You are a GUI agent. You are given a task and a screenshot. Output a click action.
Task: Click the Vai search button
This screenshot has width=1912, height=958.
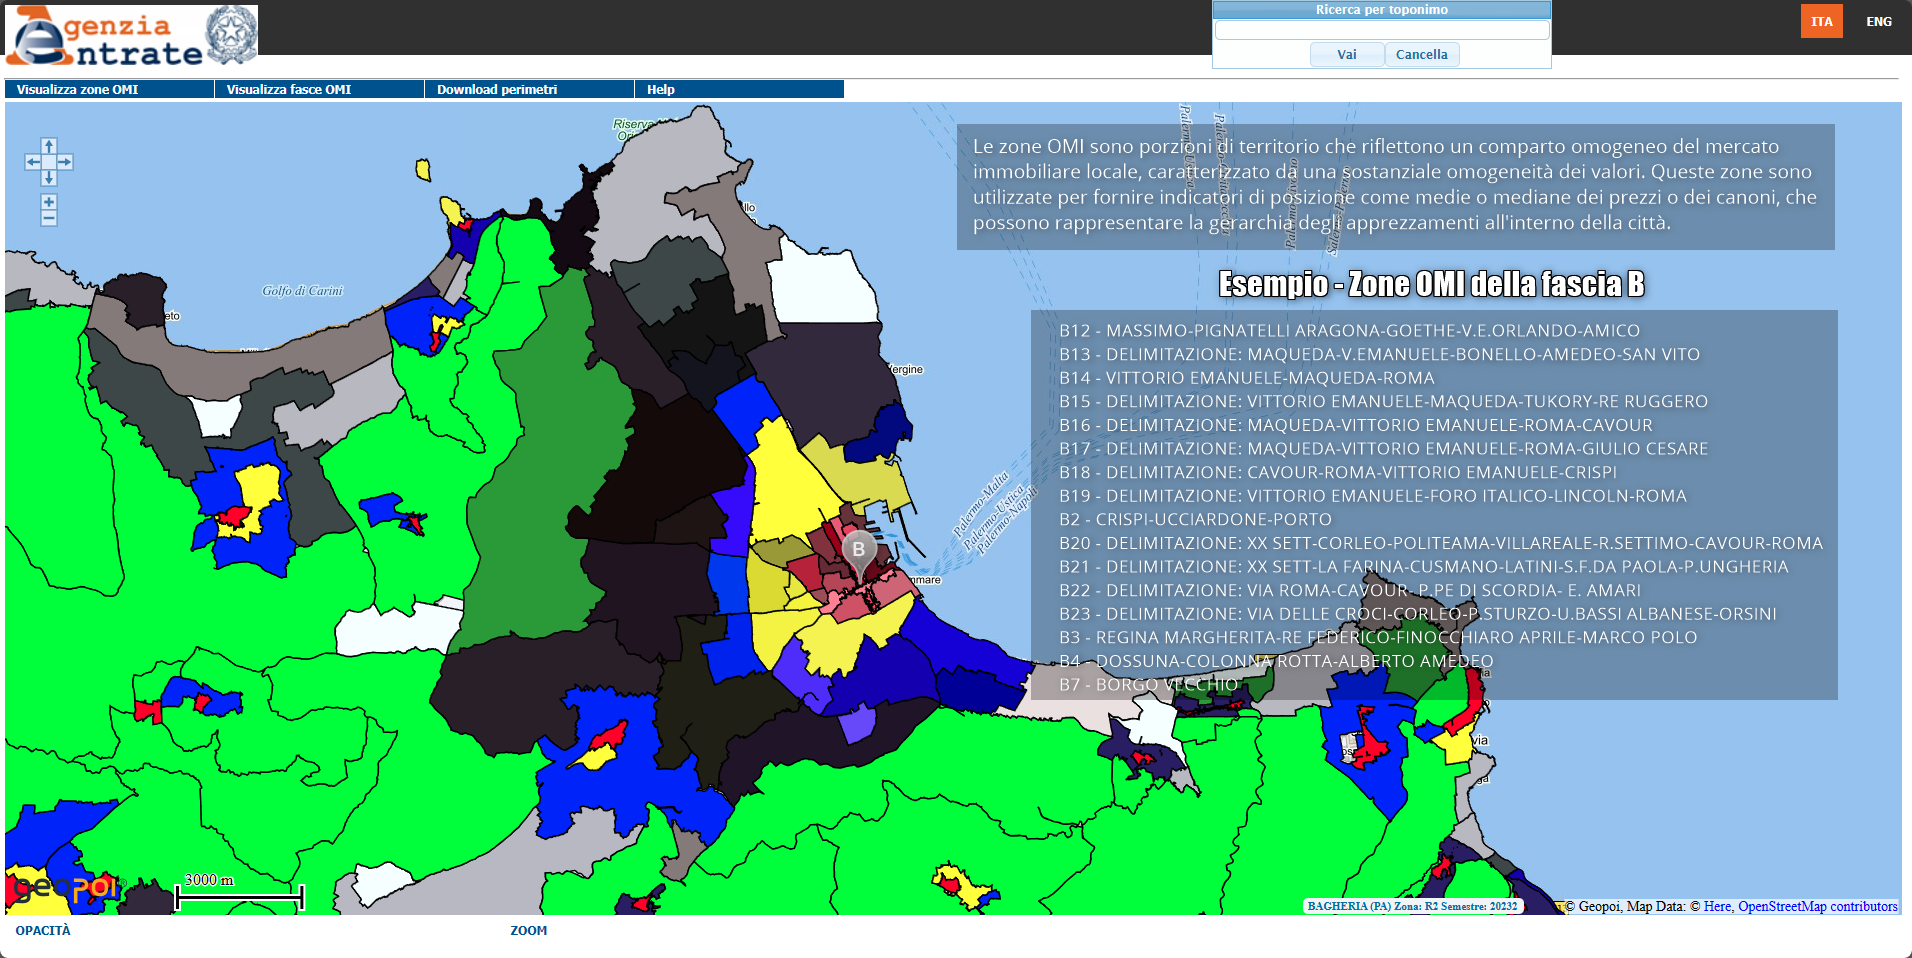click(x=1347, y=55)
